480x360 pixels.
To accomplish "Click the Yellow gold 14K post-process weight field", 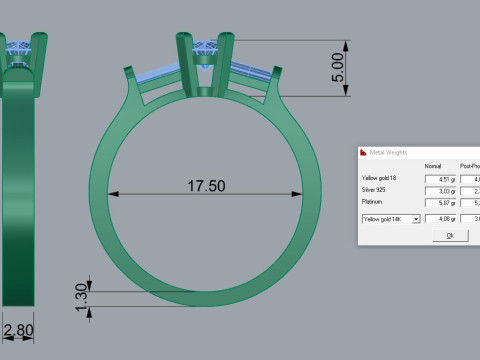I will [470, 219].
